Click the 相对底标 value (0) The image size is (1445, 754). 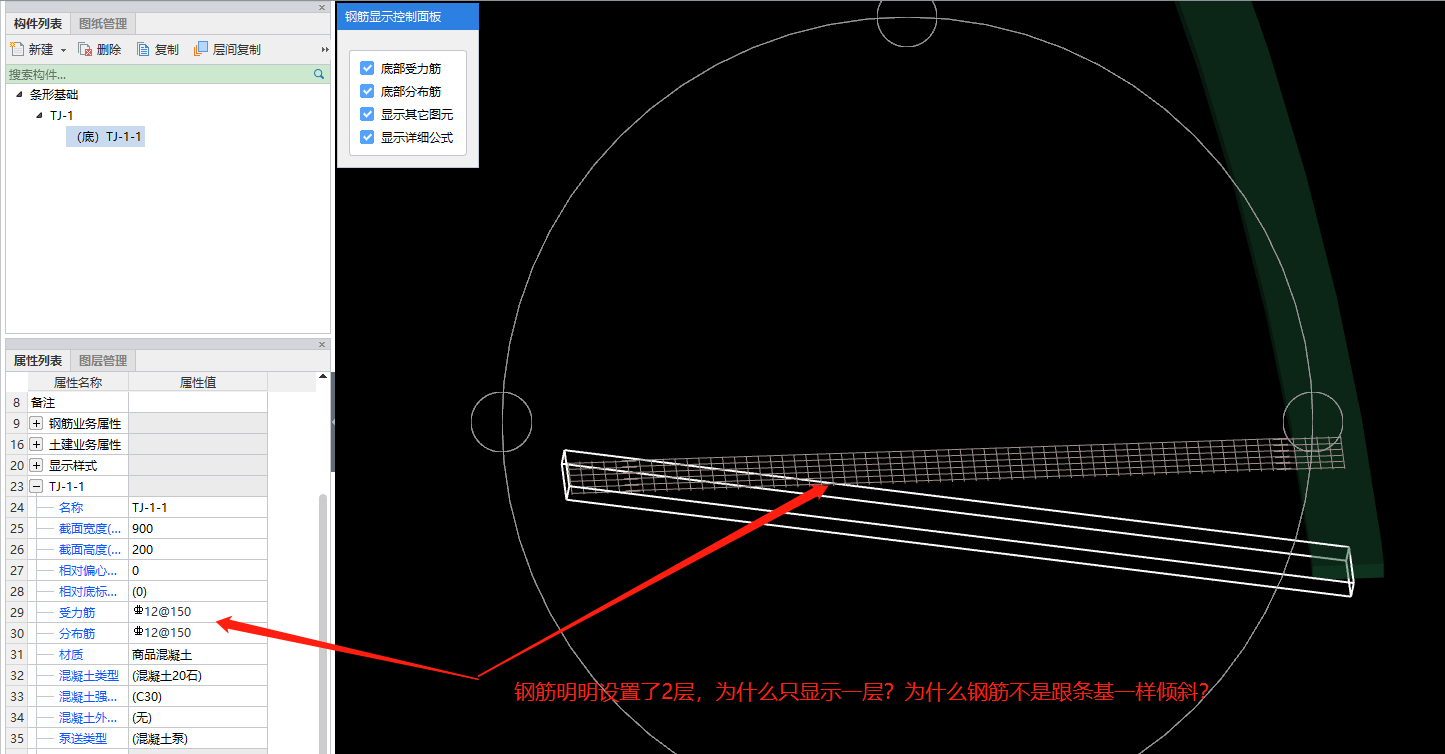[198, 591]
